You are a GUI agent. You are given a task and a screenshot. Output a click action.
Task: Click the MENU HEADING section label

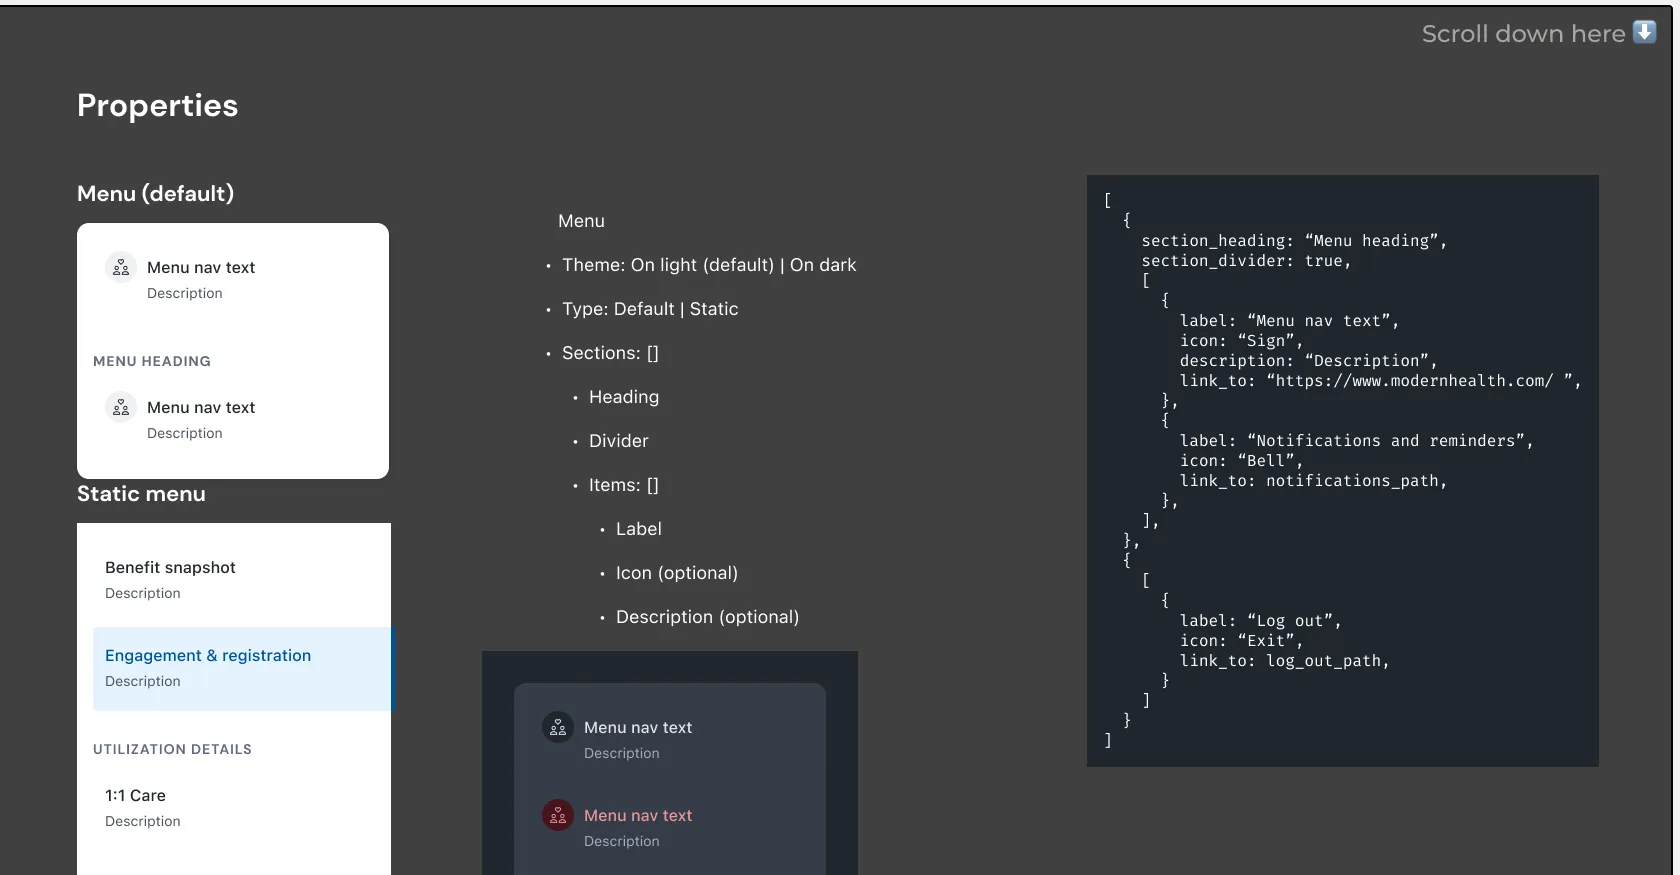click(x=152, y=361)
